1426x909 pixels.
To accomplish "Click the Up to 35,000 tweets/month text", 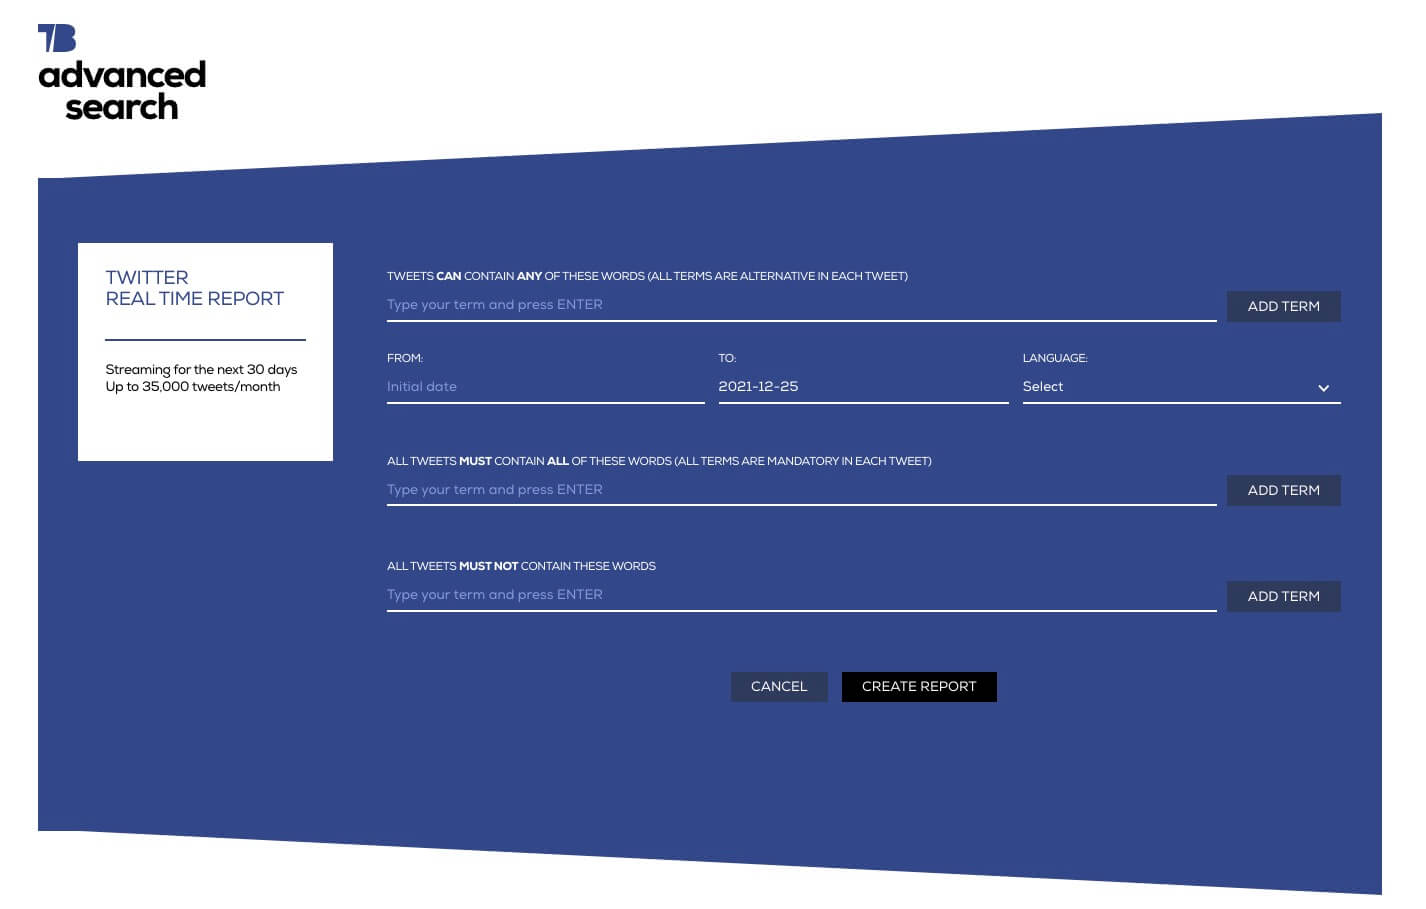I will click(193, 387).
